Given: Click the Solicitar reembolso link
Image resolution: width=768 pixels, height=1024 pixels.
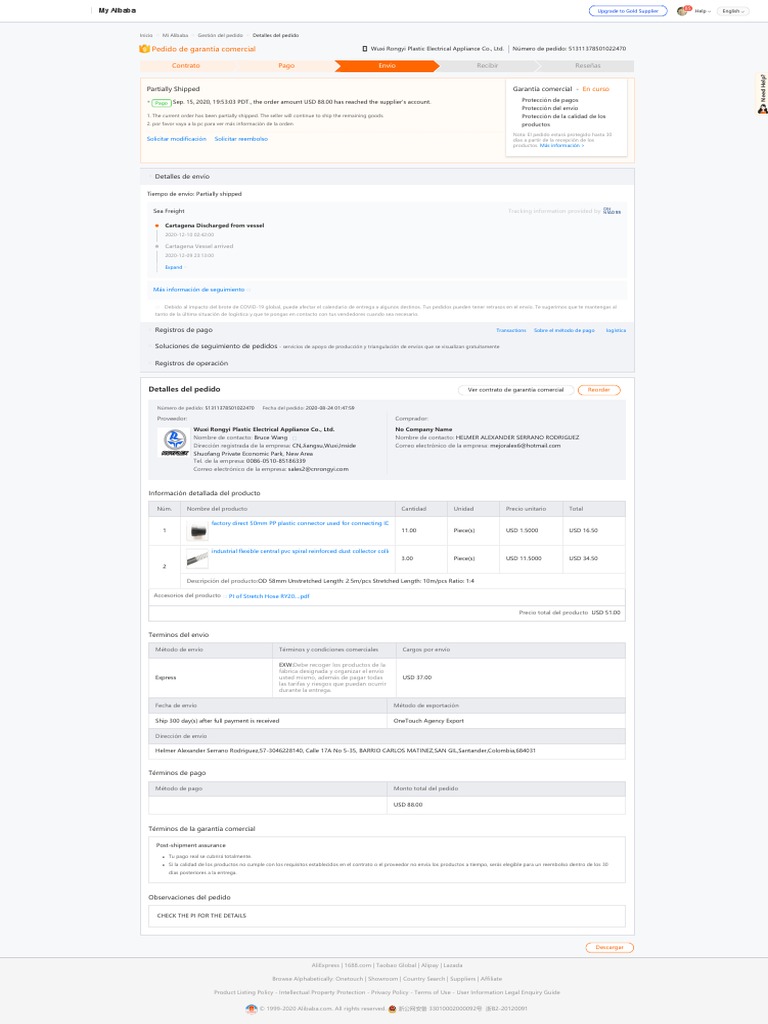Looking at the screenshot, I should (241, 139).
